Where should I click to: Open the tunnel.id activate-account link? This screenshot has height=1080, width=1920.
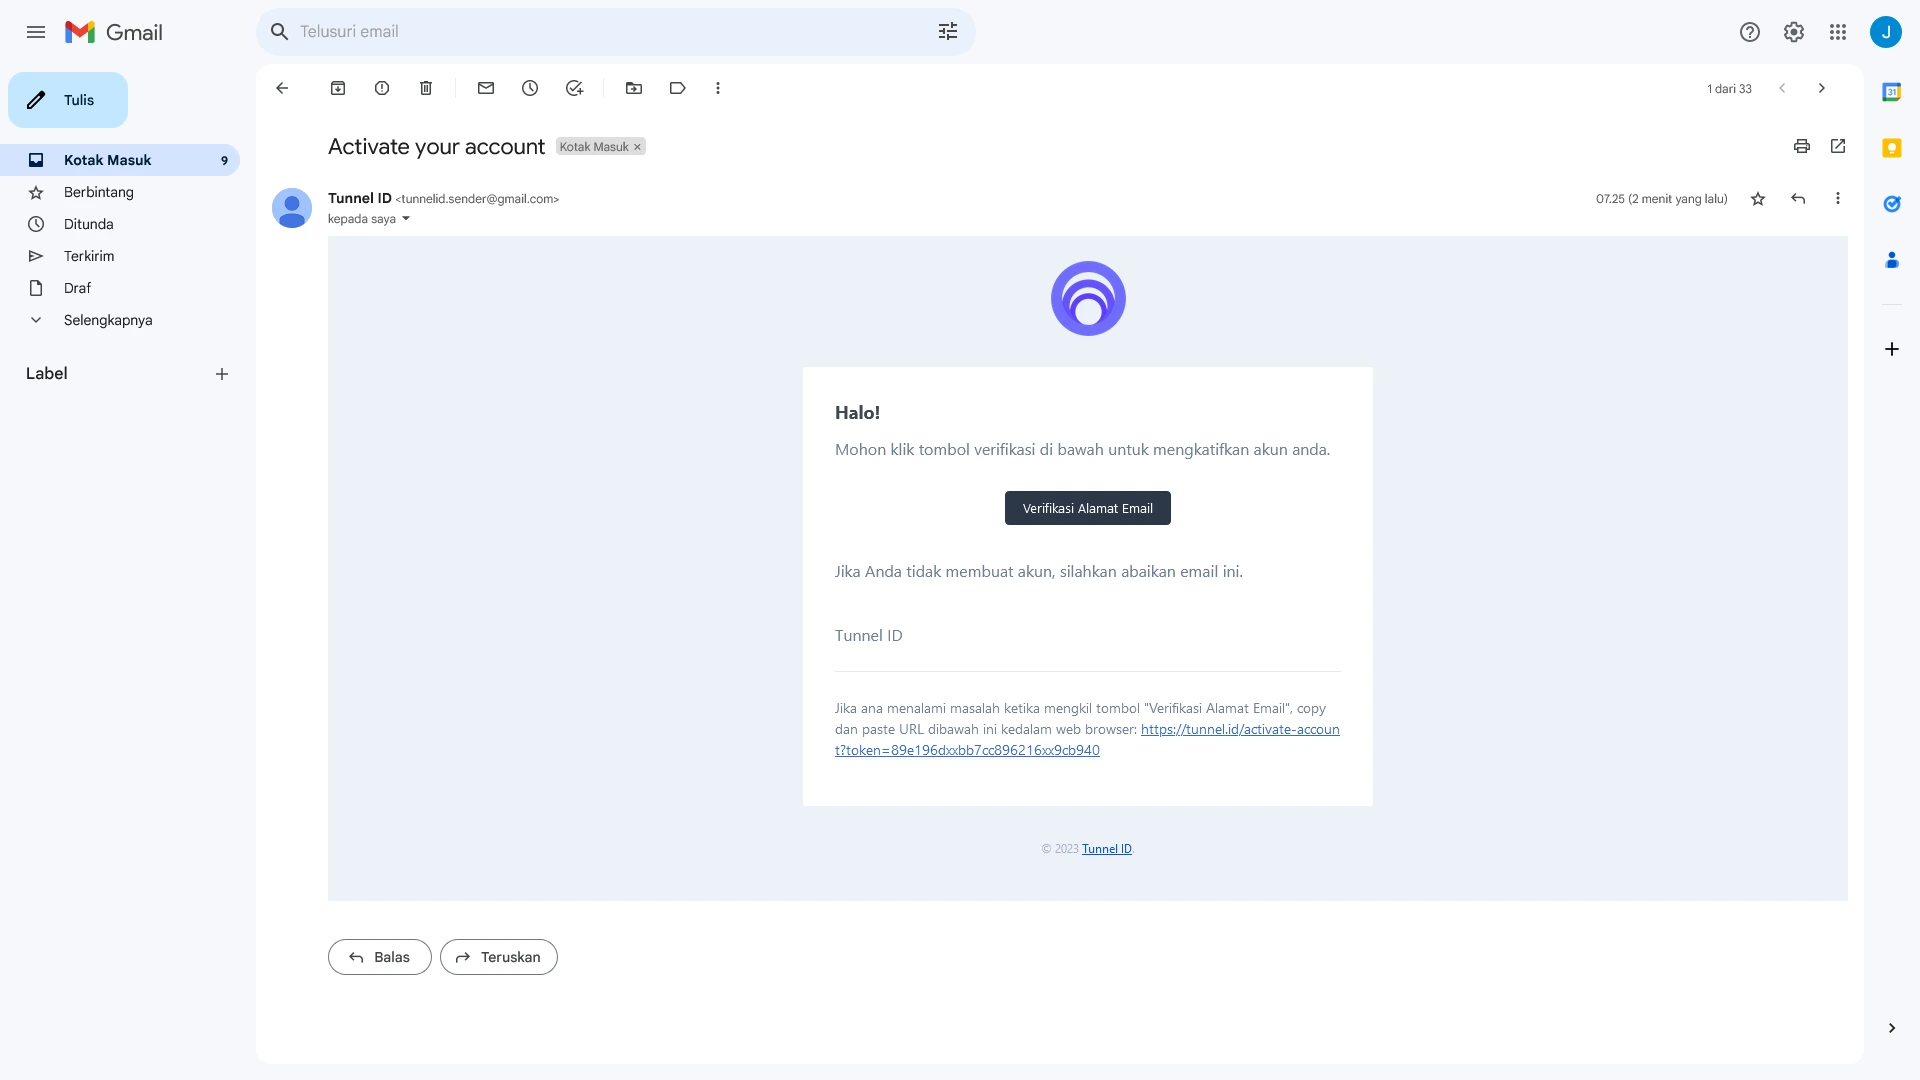pos(1087,740)
